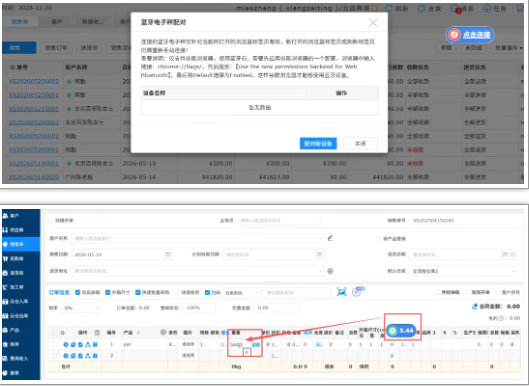Open the scan mode dropdown beside 扫码

pyautogui.click(x=241, y=293)
